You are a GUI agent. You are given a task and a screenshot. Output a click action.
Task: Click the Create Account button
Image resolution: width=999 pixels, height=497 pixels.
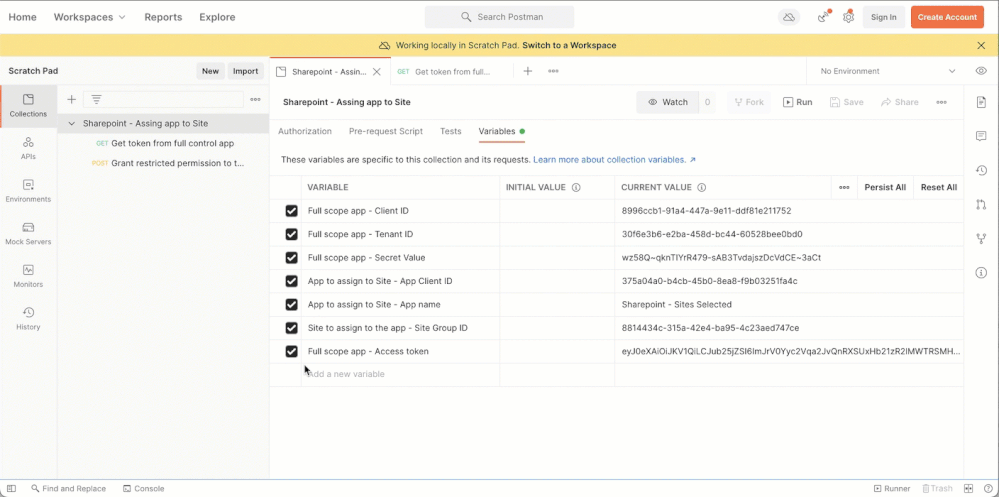[947, 17]
